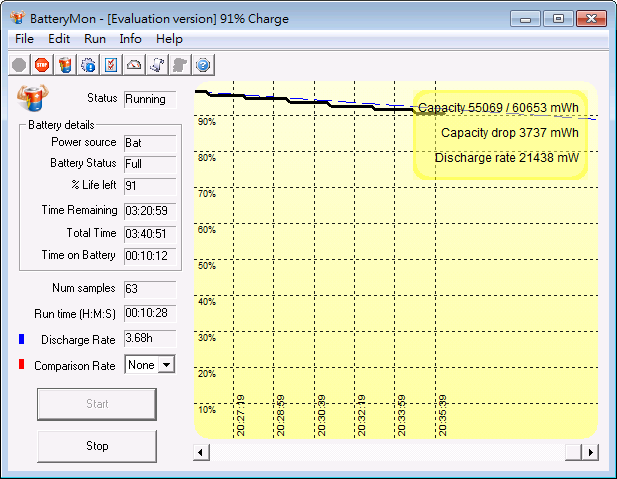Click the horizontal scrollbar thumb under graph

pos(573,452)
